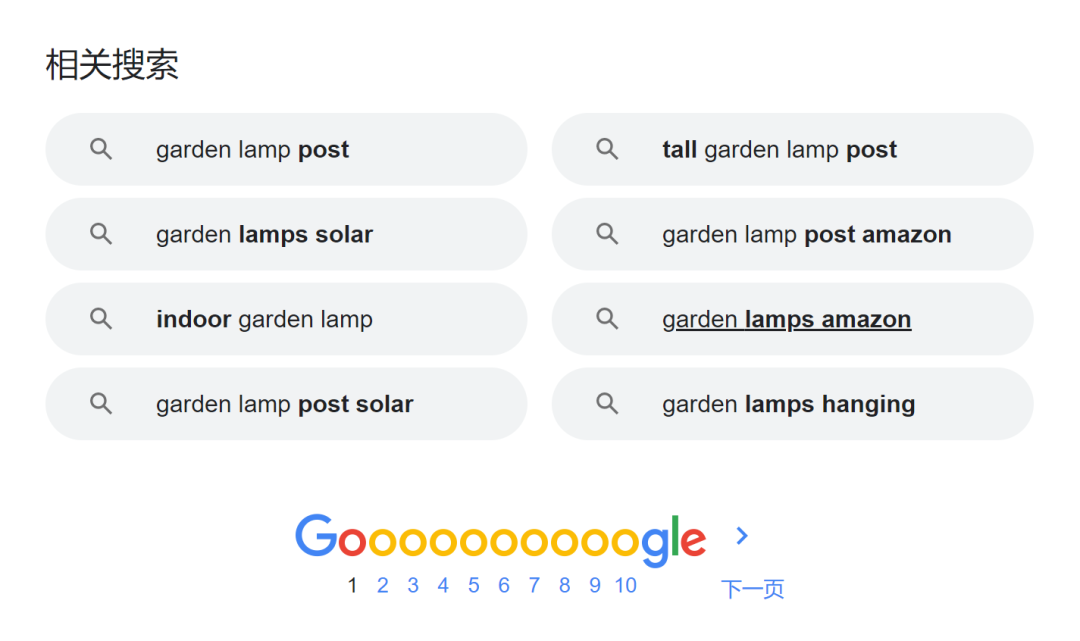
Task: Click the next-page chevron arrow
Action: coord(742,536)
